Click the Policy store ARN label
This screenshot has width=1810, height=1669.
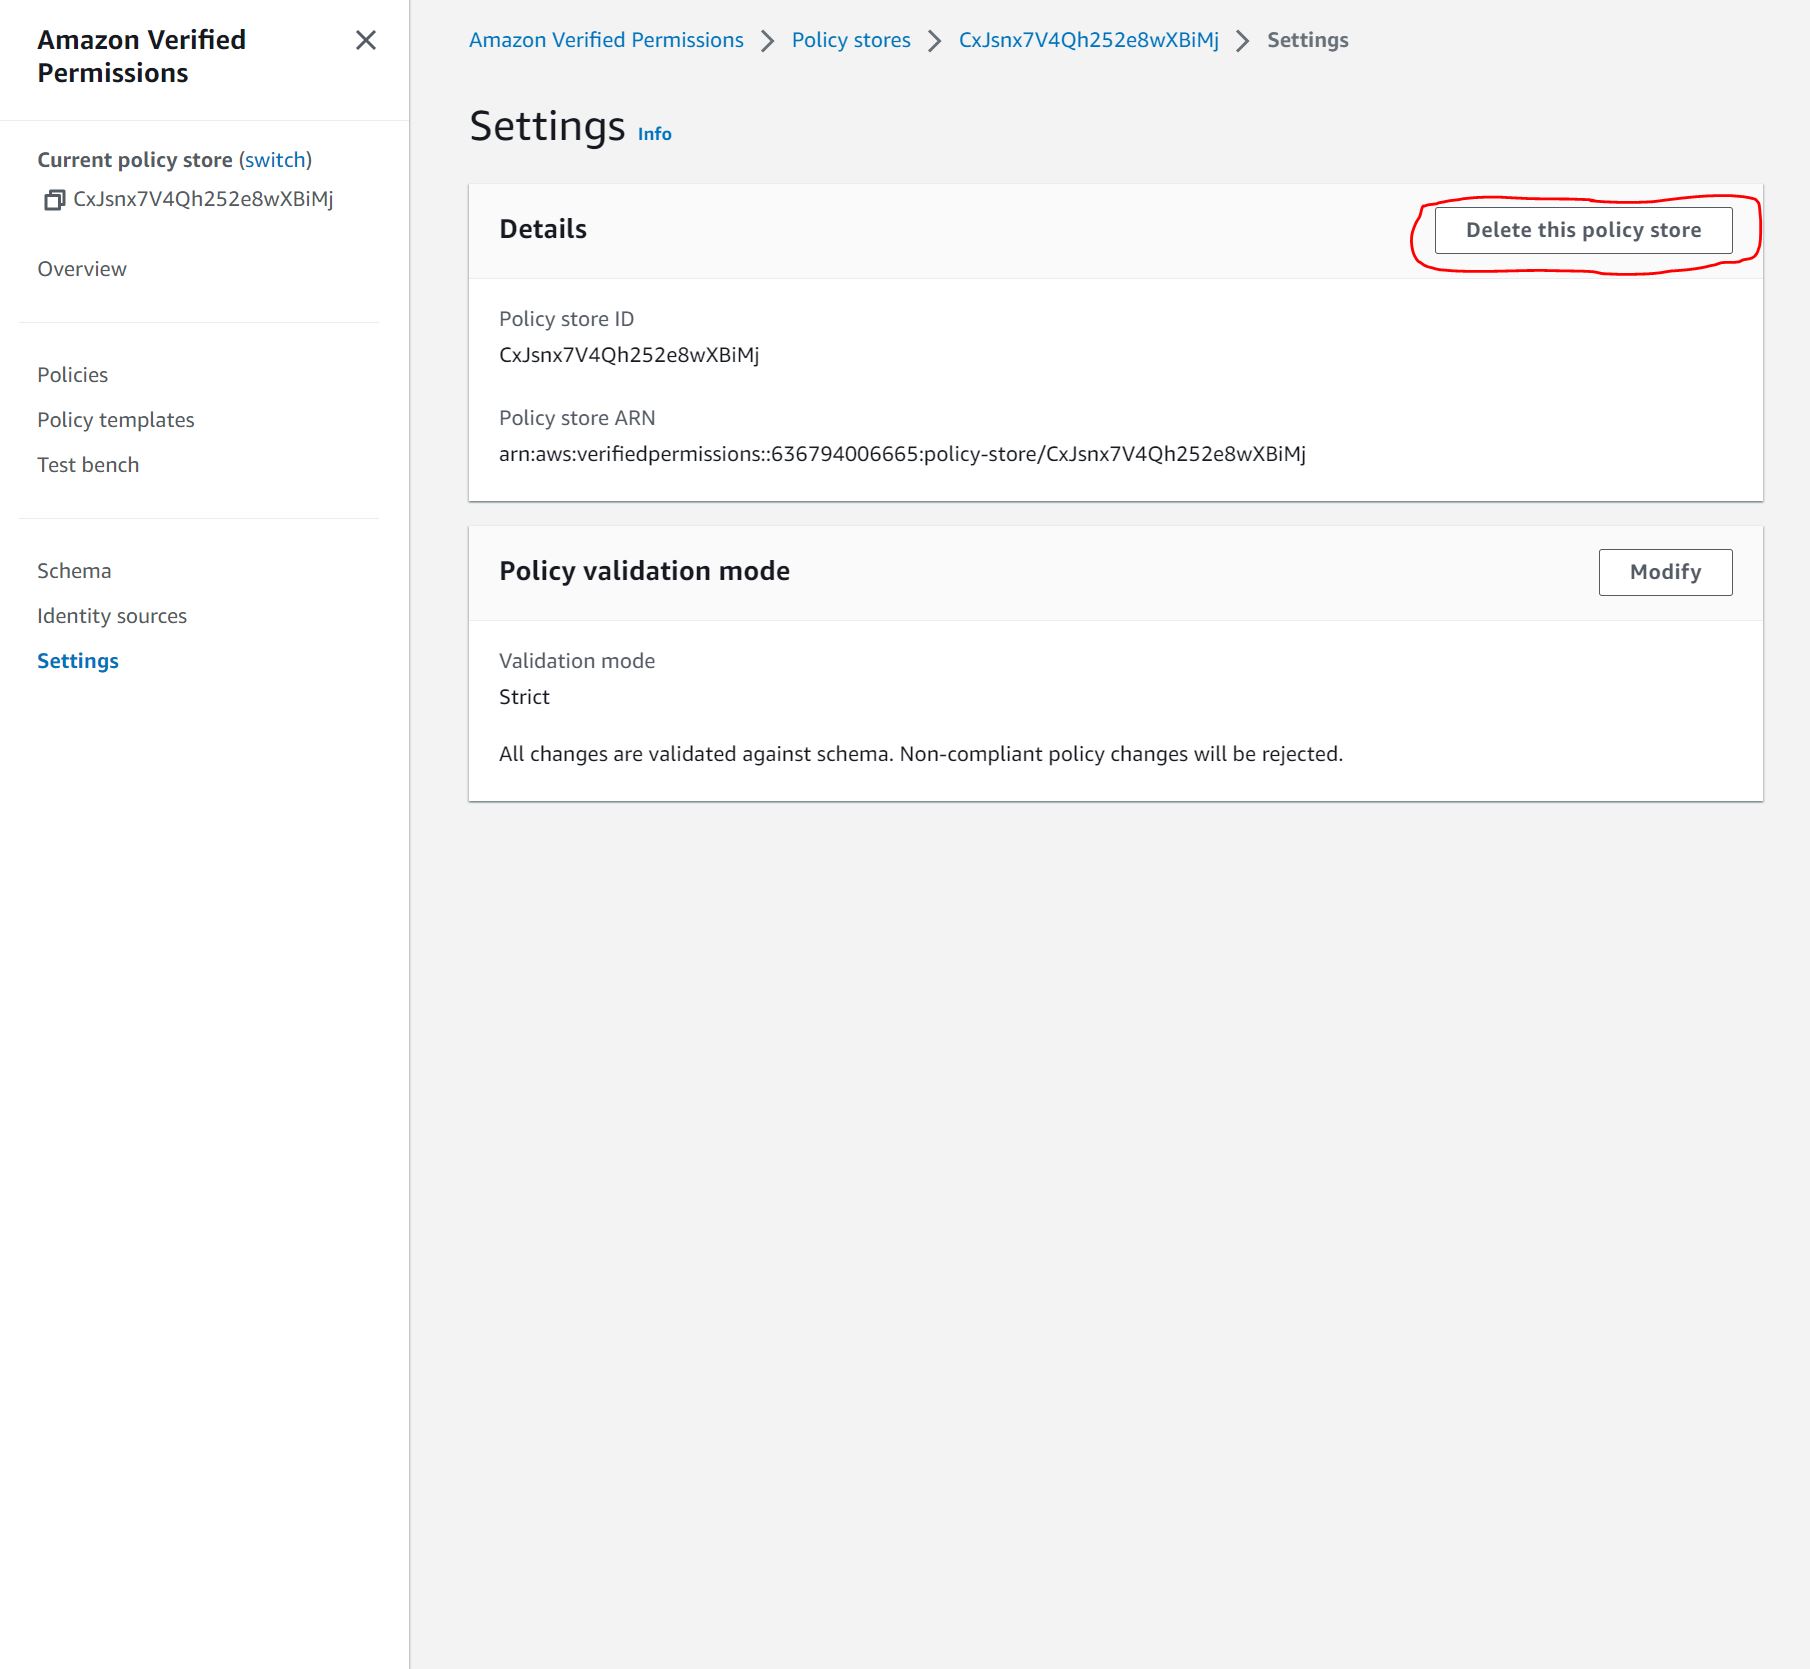(x=577, y=418)
